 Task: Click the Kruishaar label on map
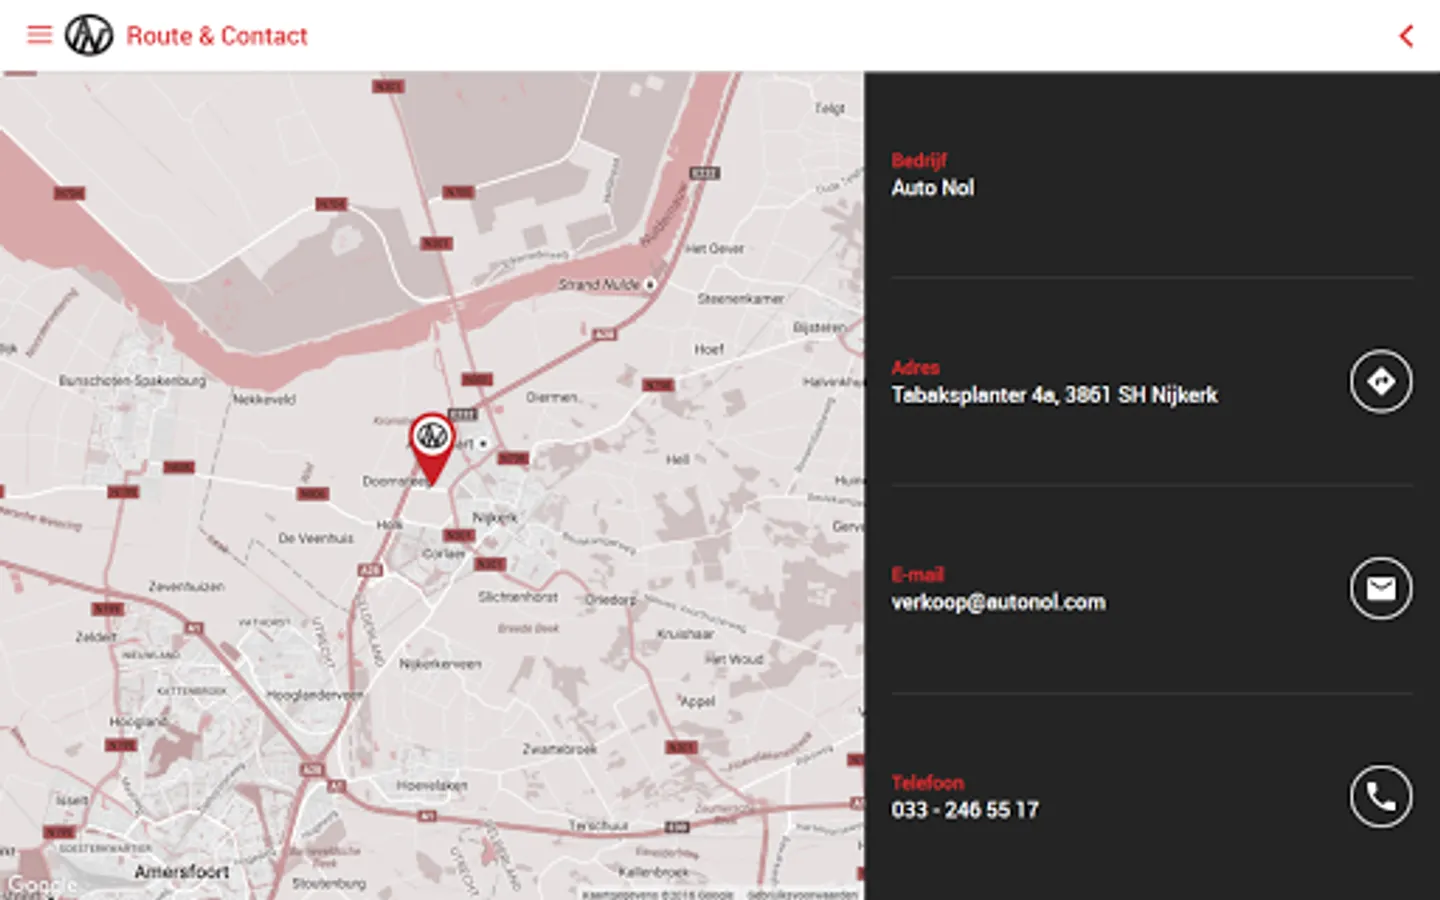tap(686, 634)
